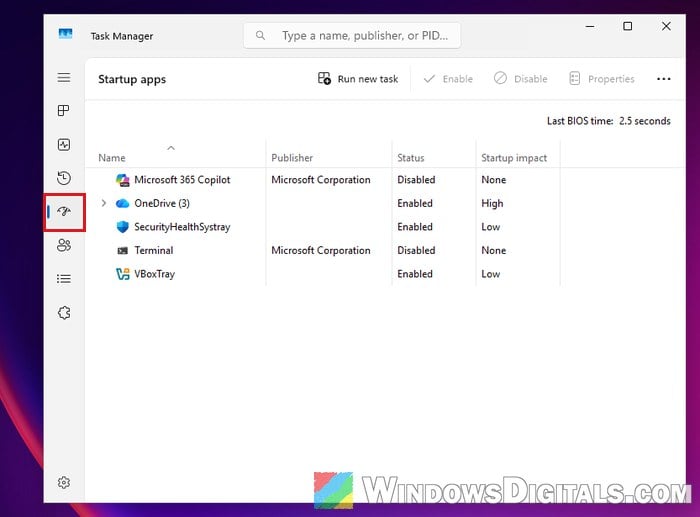Viewport: 700px width, 517px height.
Task: Click Enabled status of SecurityHealthSystray row
Action: (x=415, y=227)
